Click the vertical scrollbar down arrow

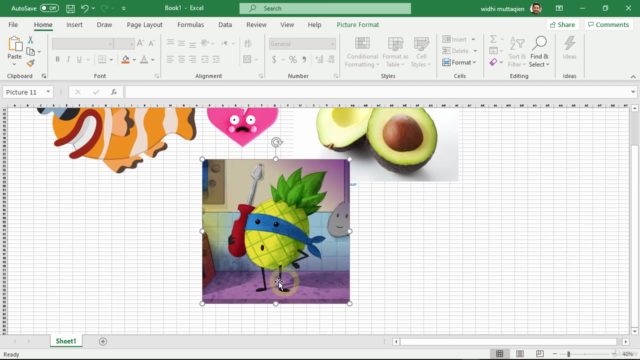(634, 331)
